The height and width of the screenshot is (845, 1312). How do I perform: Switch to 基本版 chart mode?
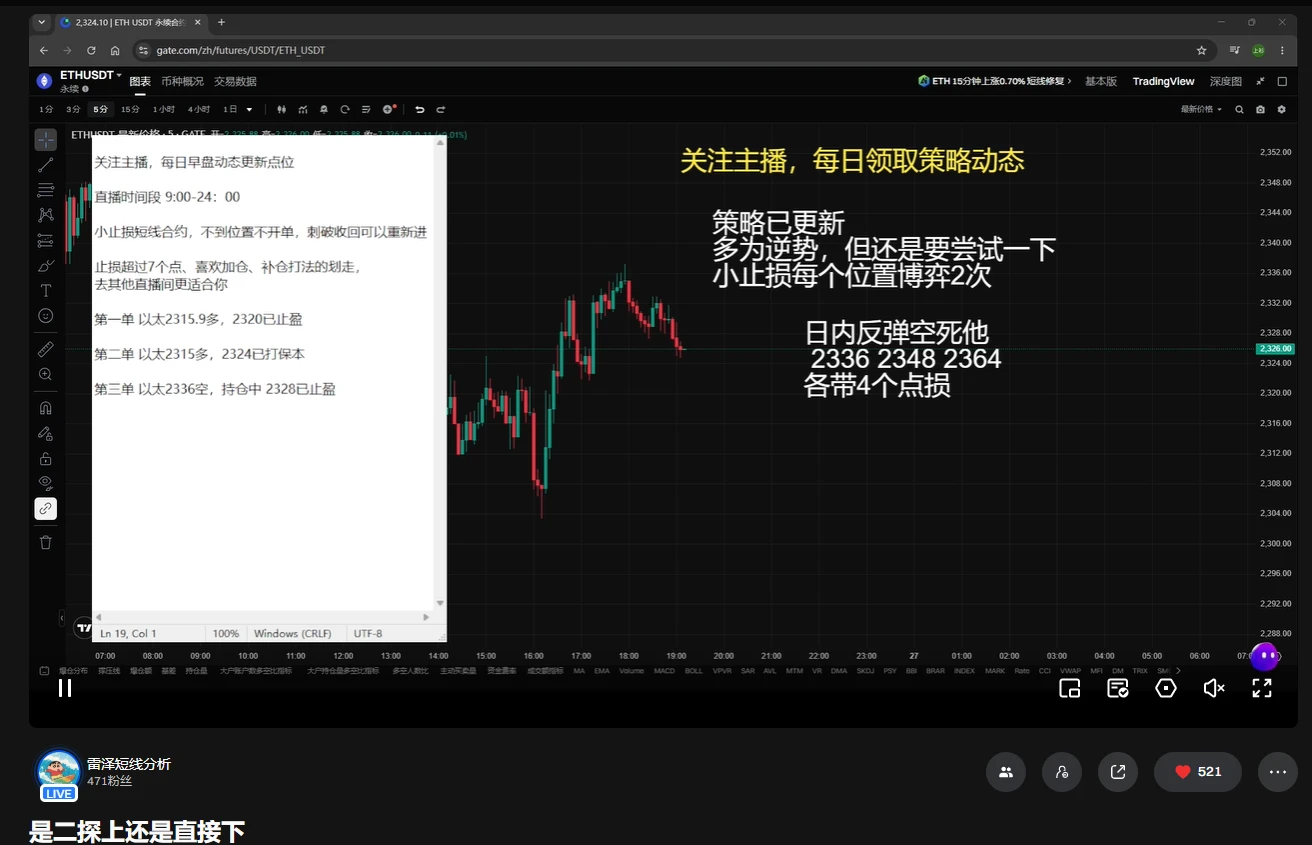[x=1101, y=81]
